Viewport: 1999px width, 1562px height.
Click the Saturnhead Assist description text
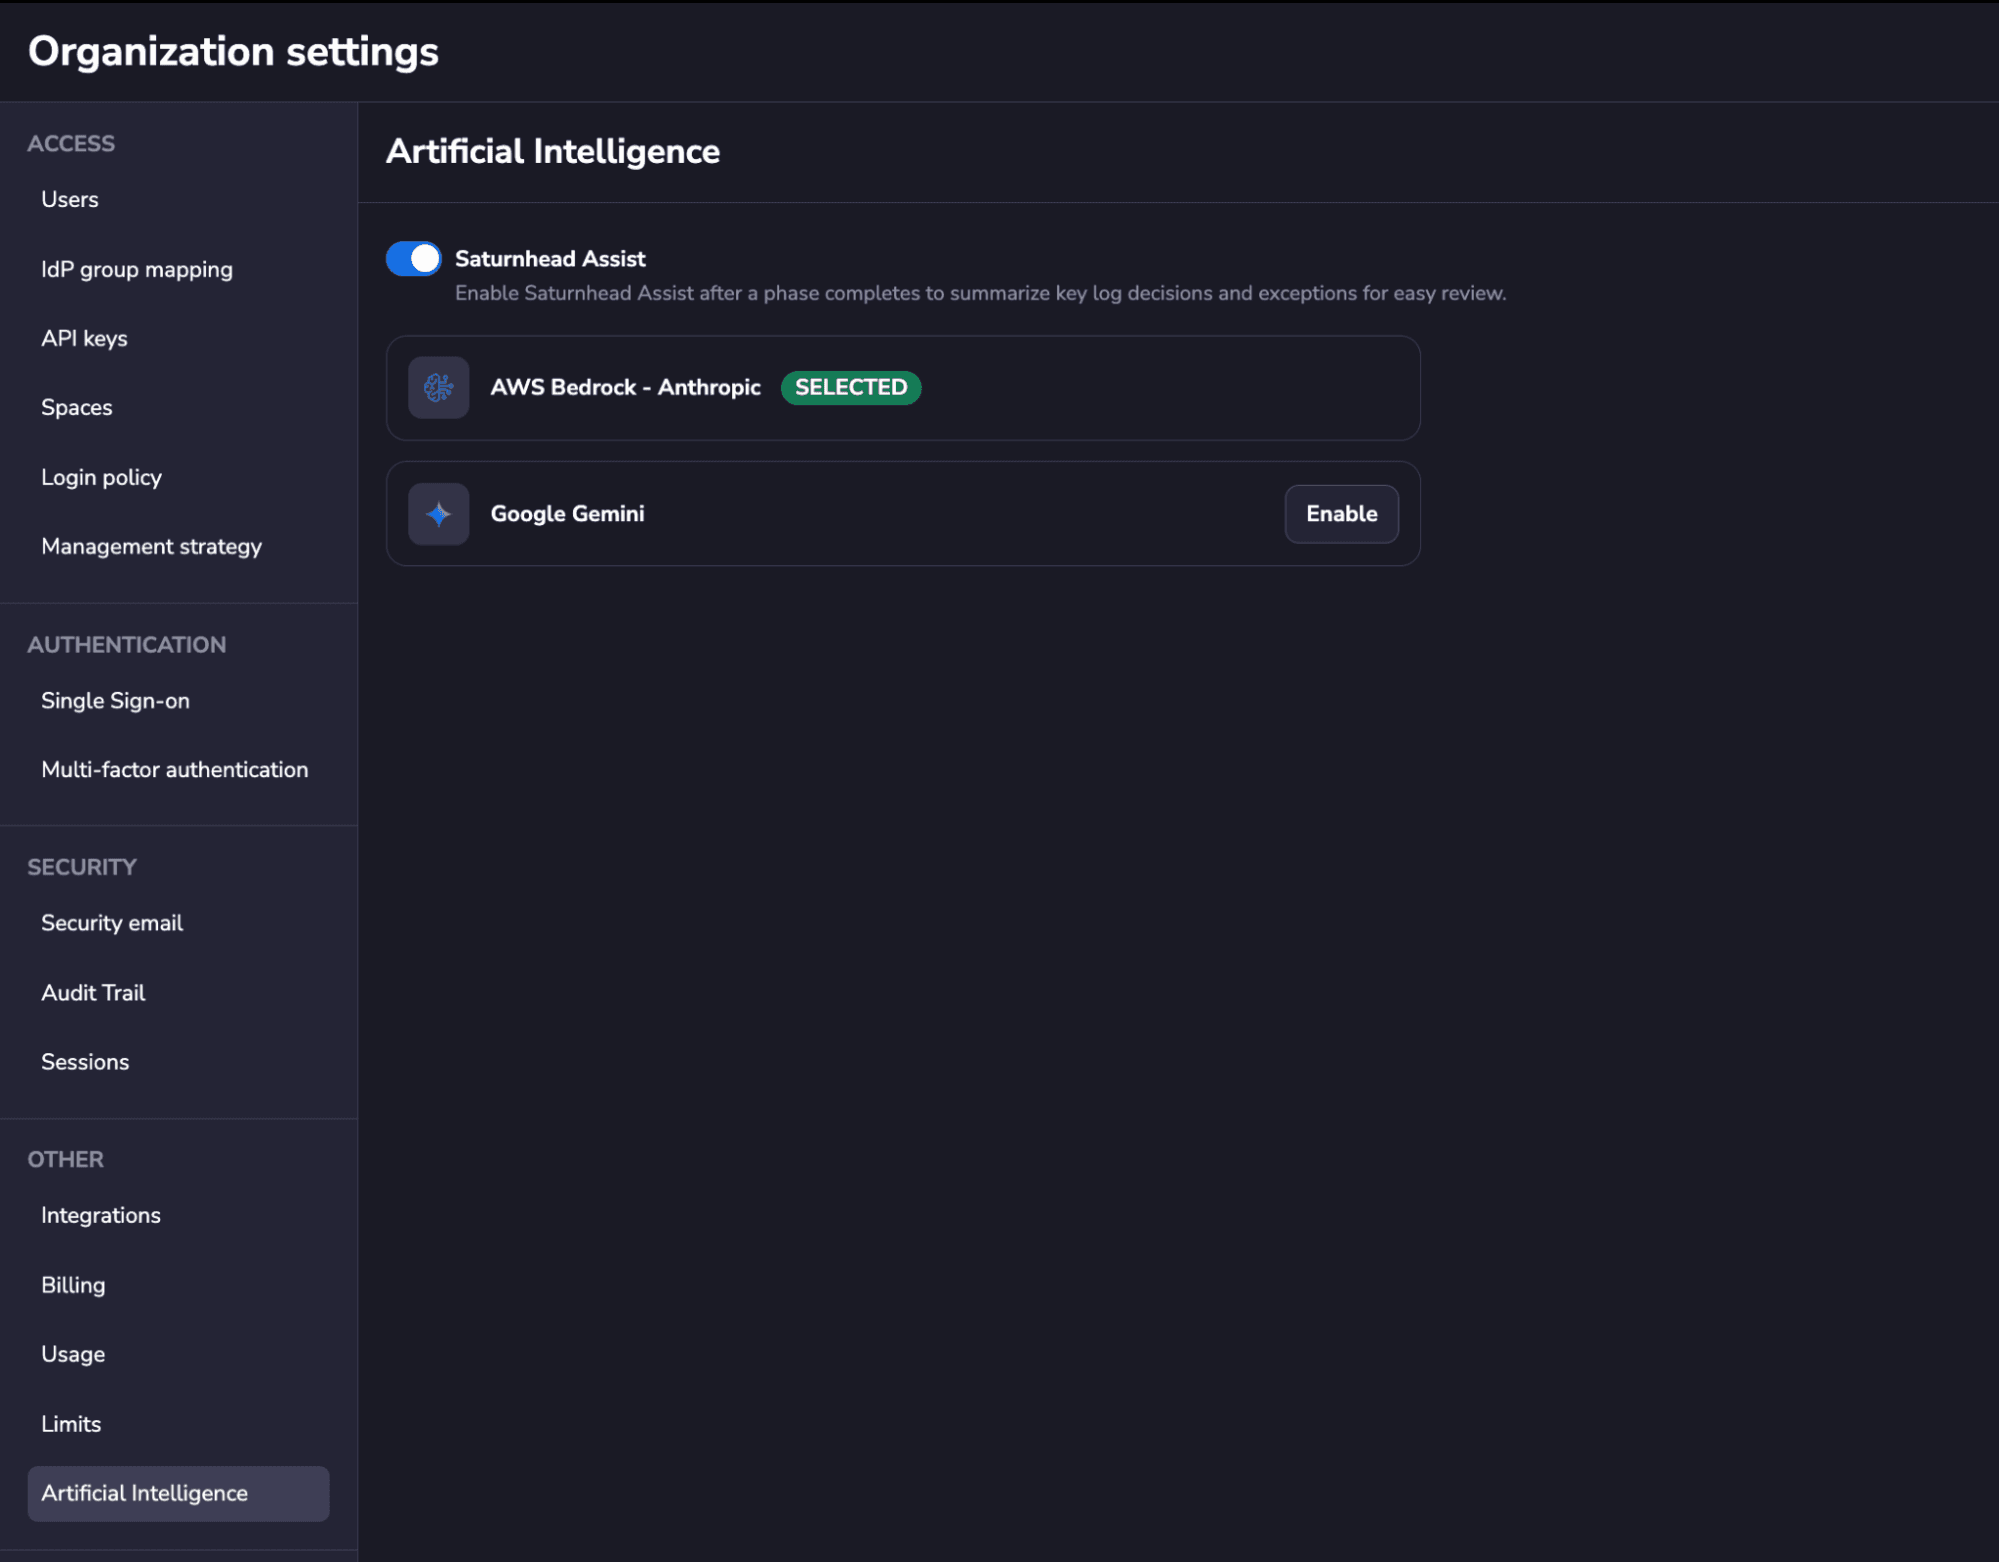click(x=980, y=294)
